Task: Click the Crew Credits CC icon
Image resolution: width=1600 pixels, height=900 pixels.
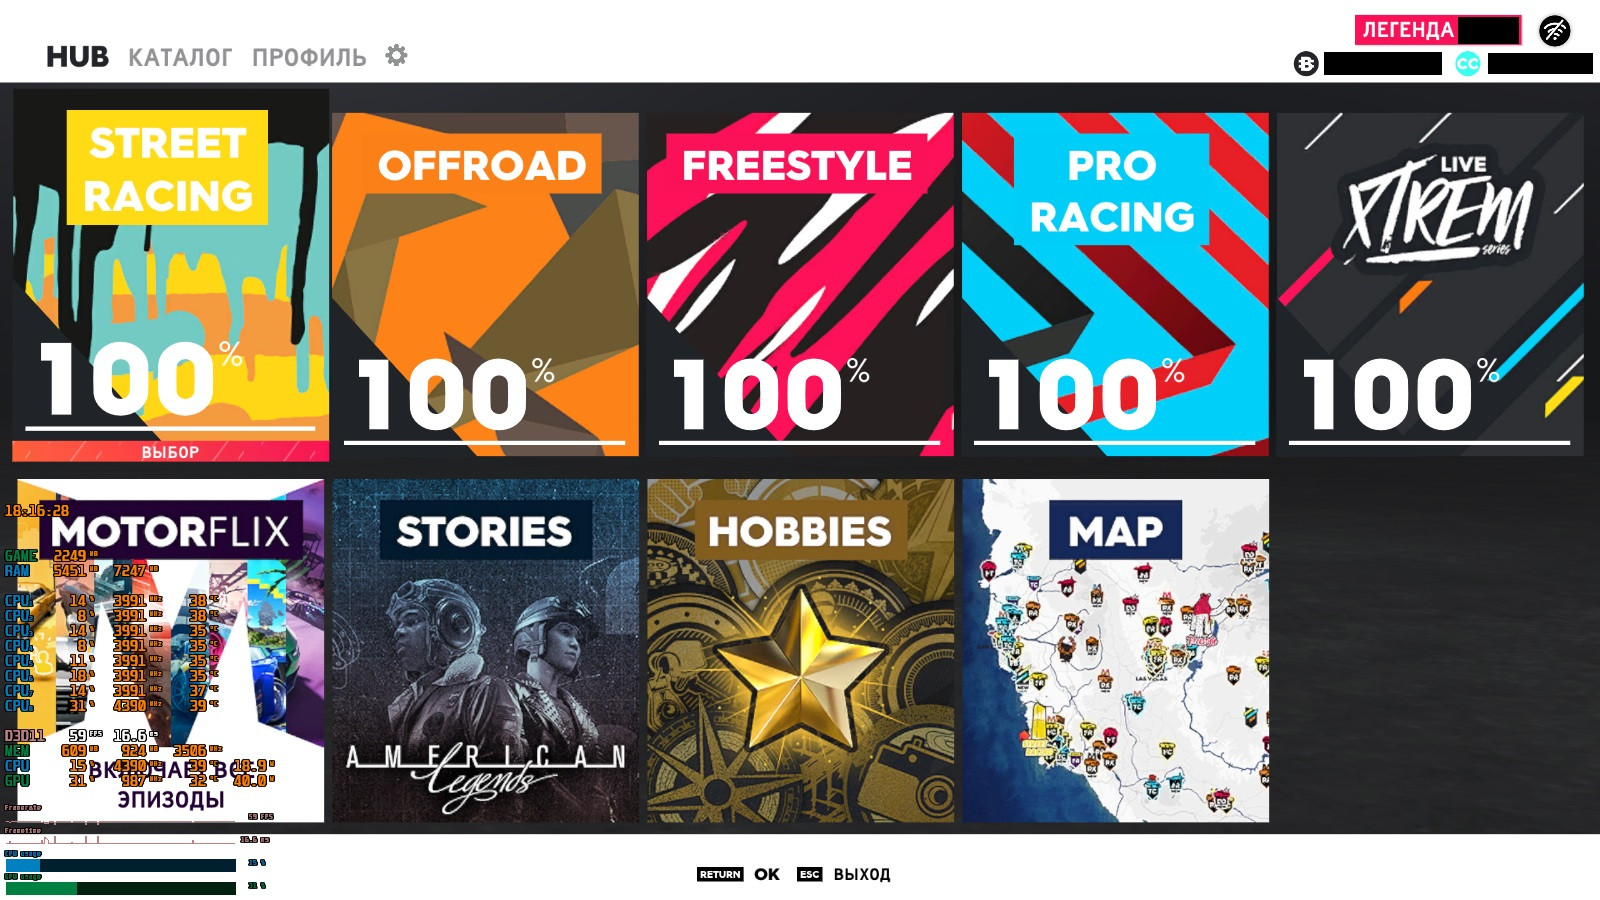Action: [x=1467, y=64]
